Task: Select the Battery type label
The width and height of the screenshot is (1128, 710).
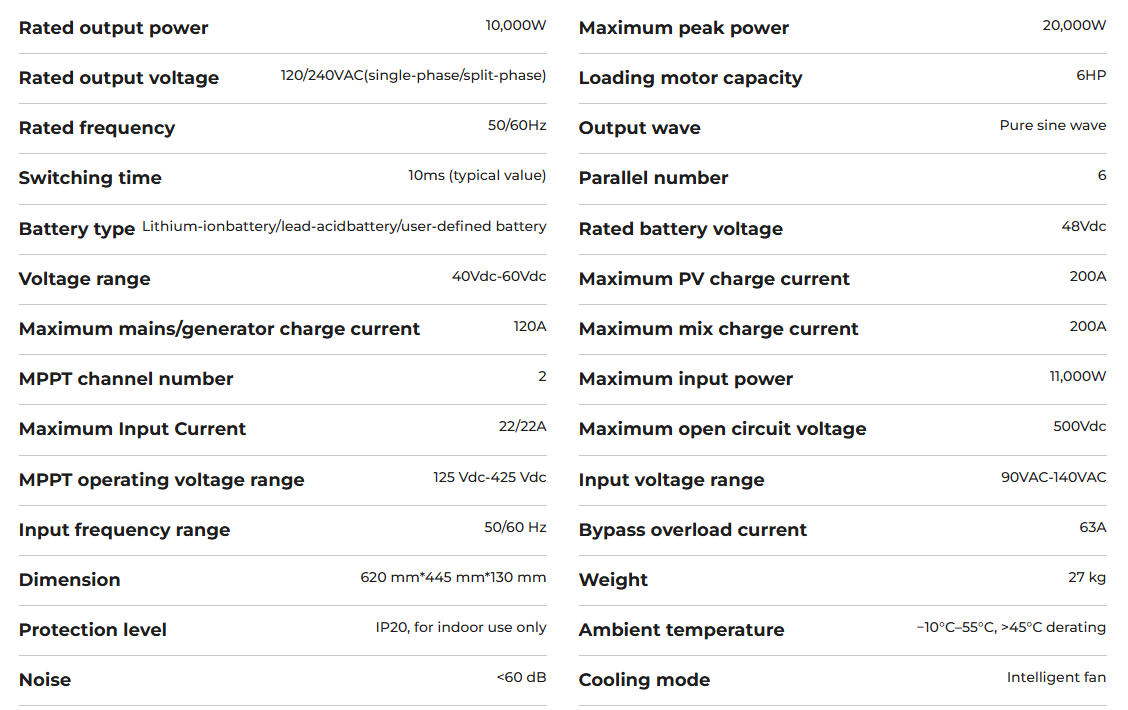Action: coord(77,229)
